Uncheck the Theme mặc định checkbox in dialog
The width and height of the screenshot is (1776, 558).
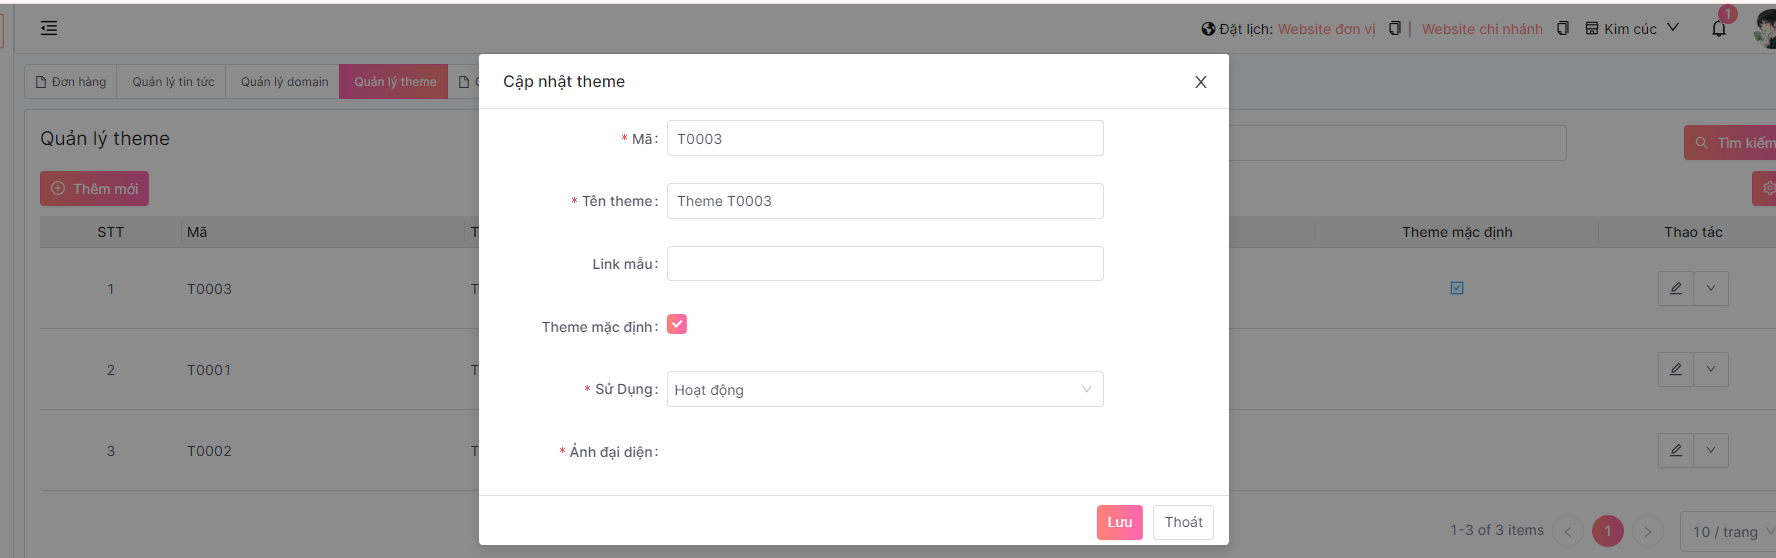pos(677,325)
